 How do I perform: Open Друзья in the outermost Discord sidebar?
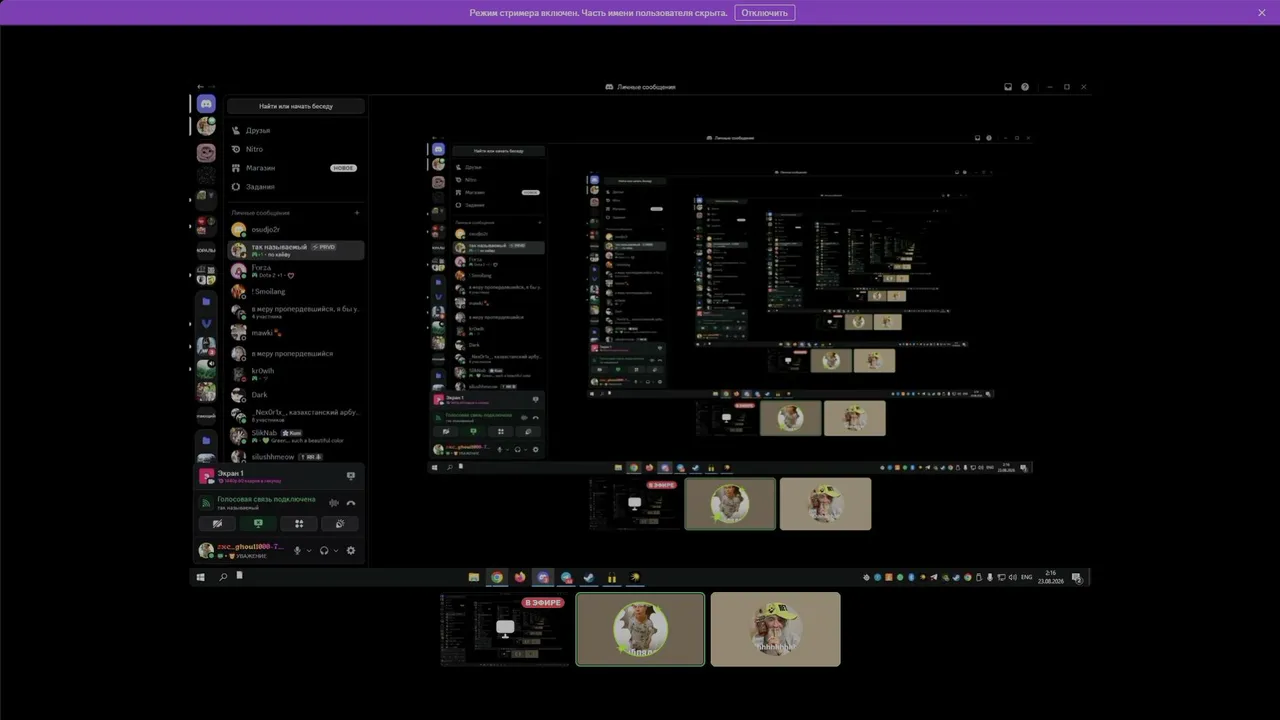point(296,130)
